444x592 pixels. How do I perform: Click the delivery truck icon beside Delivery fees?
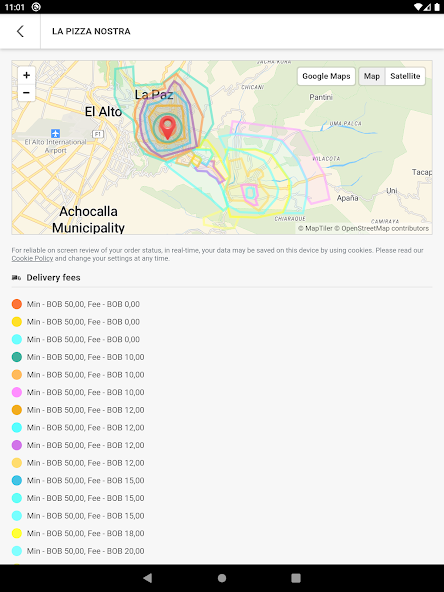(x=16, y=278)
